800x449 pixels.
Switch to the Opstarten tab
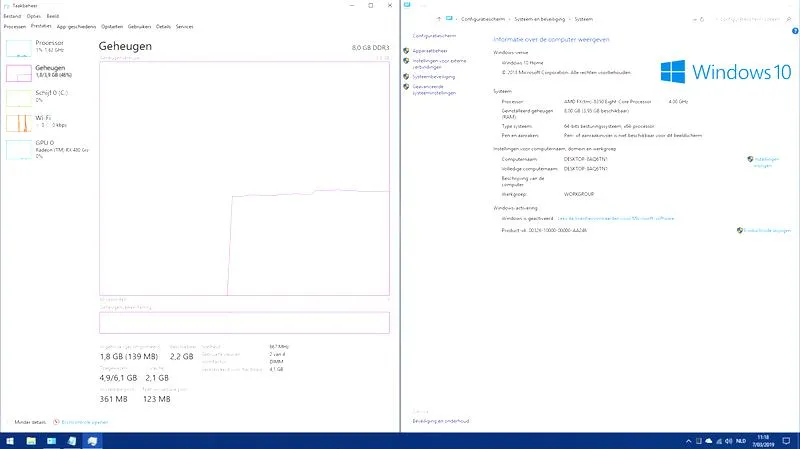coord(112,27)
